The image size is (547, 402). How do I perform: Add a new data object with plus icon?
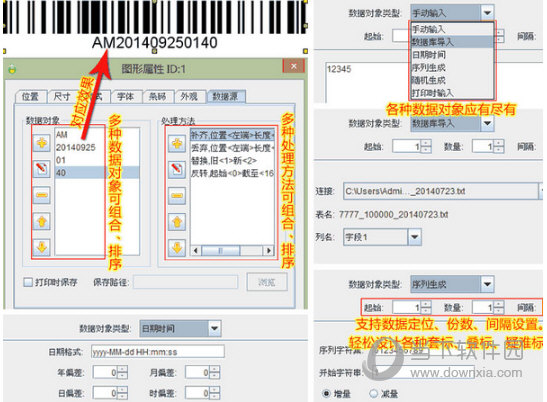tap(42, 143)
